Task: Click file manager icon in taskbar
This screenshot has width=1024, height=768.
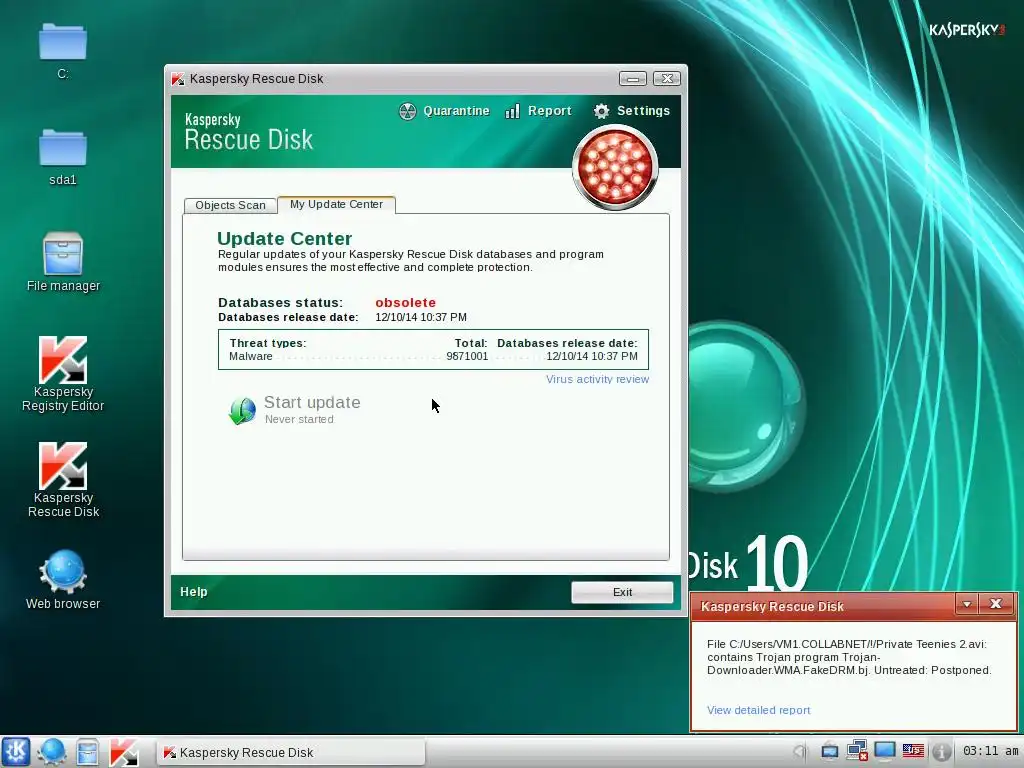Action: pos(87,752)
